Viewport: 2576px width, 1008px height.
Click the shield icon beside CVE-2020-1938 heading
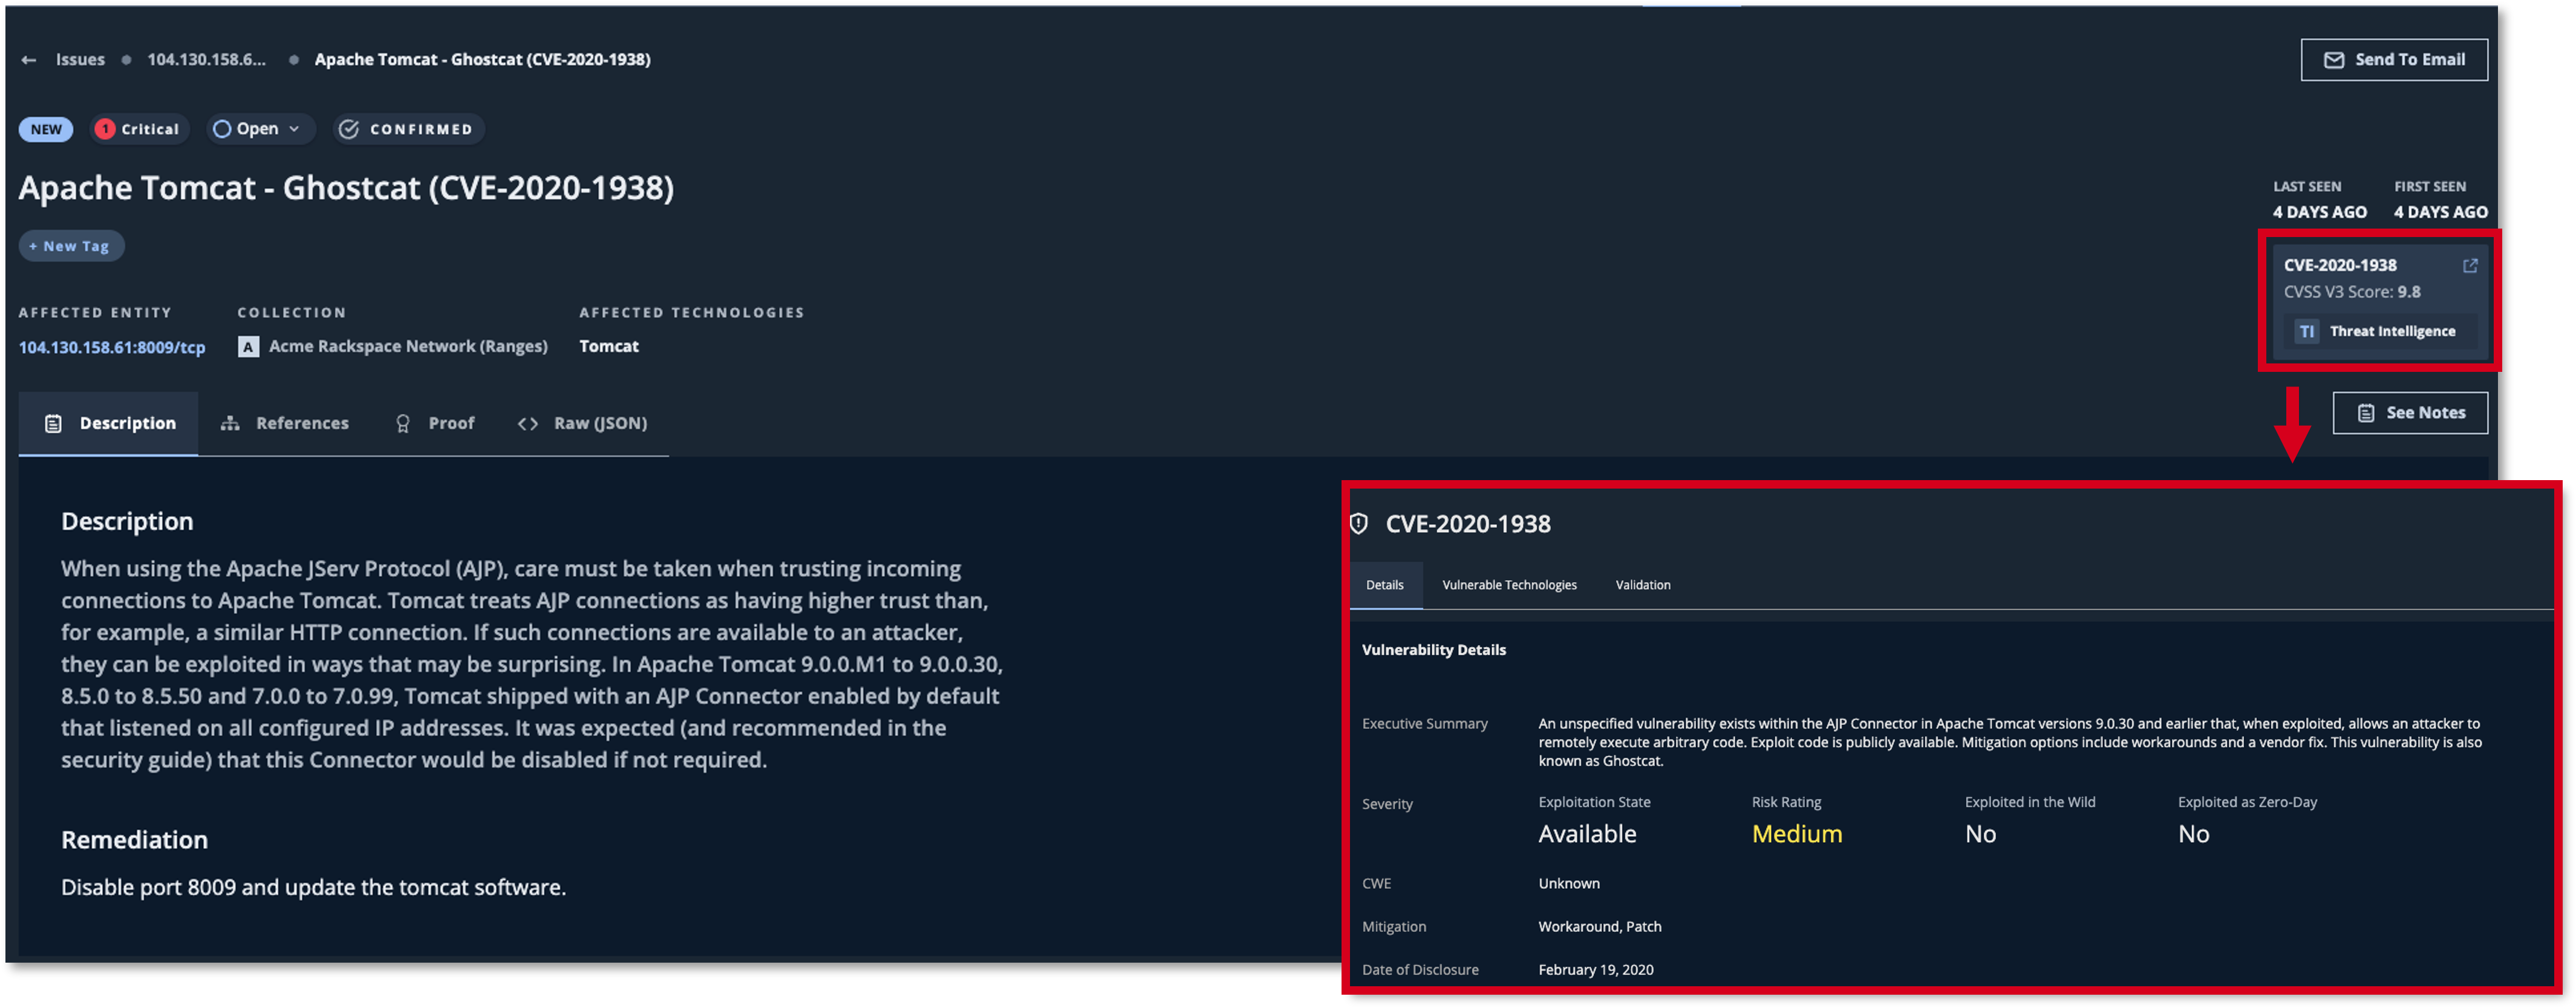pos(1359,524)
